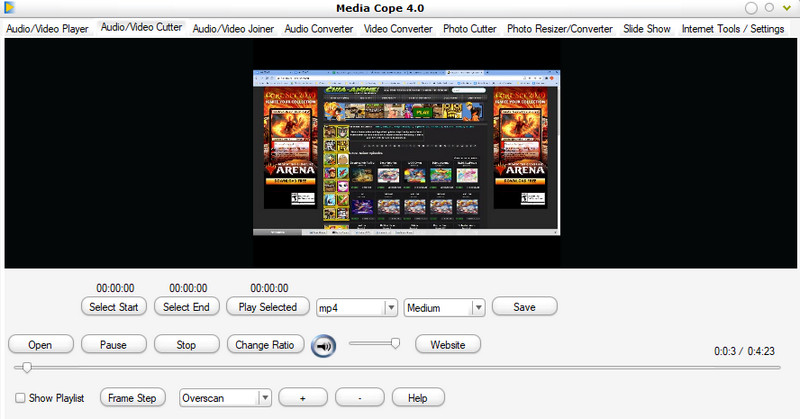Screen dimensions: 800x419
Task: Click the Media Cope 4.0 title text
Action: pos(380,8)
